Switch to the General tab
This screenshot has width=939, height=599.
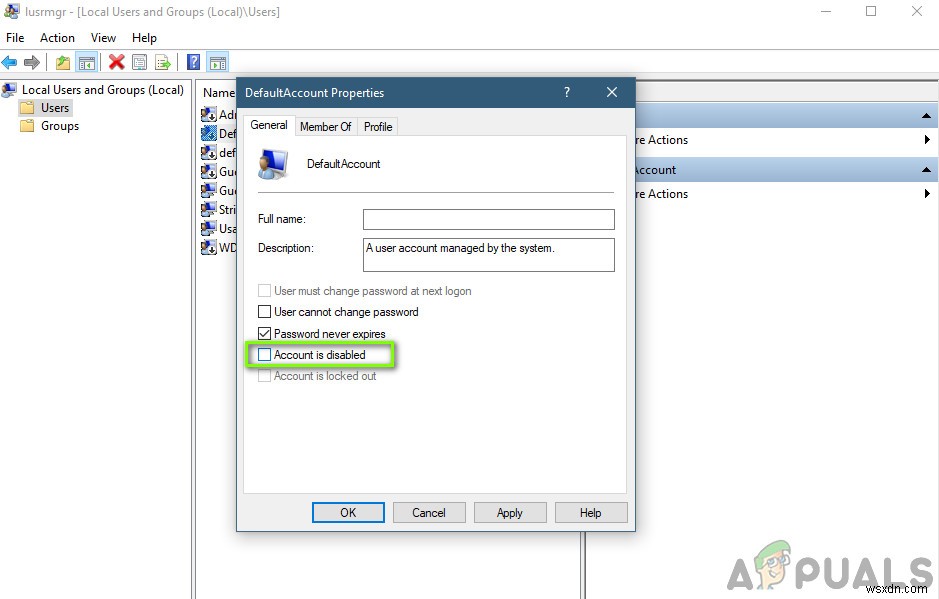269,125
